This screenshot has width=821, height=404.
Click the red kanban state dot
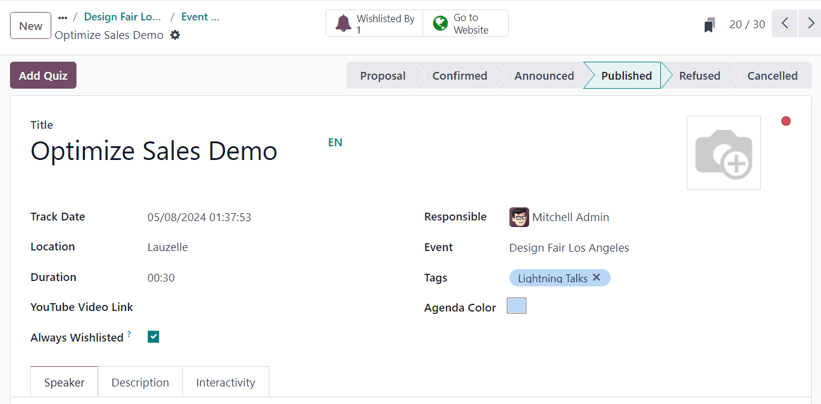click(x=786, y=121)
